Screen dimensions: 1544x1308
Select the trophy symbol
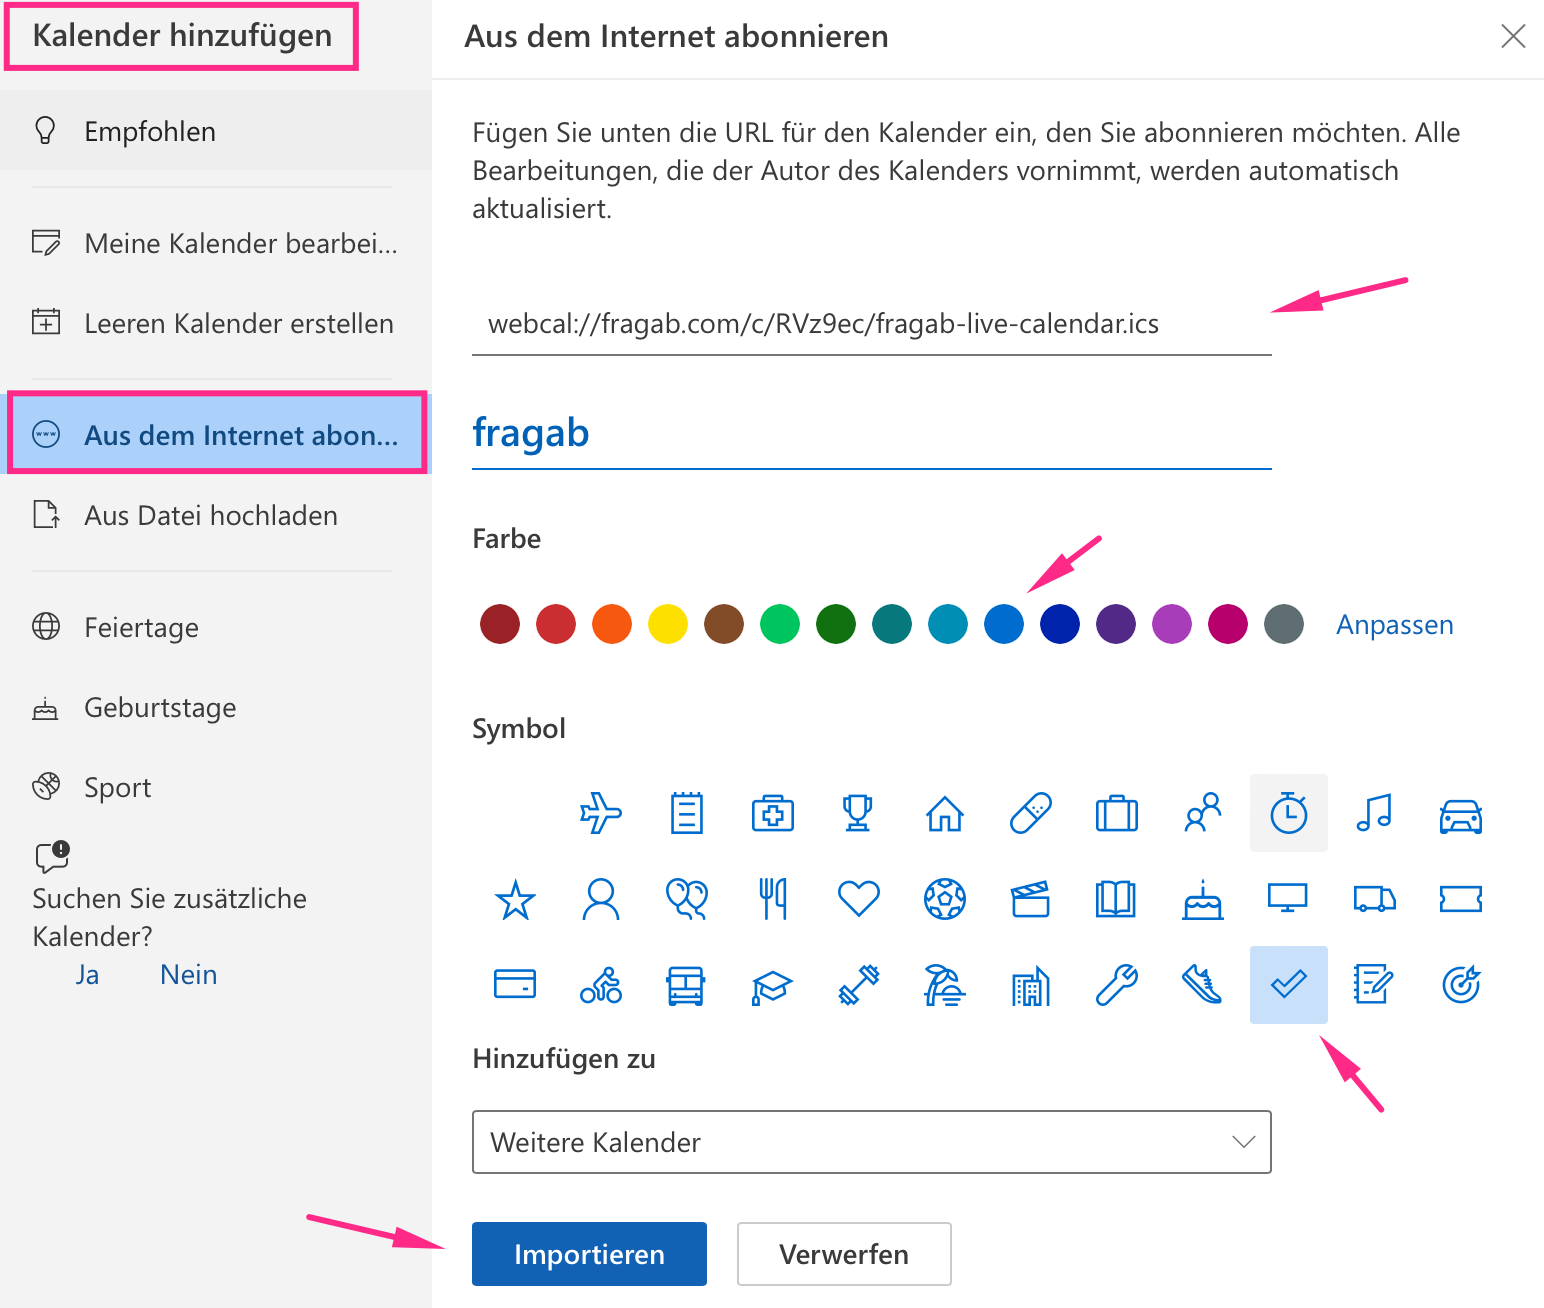coord(858,813)
